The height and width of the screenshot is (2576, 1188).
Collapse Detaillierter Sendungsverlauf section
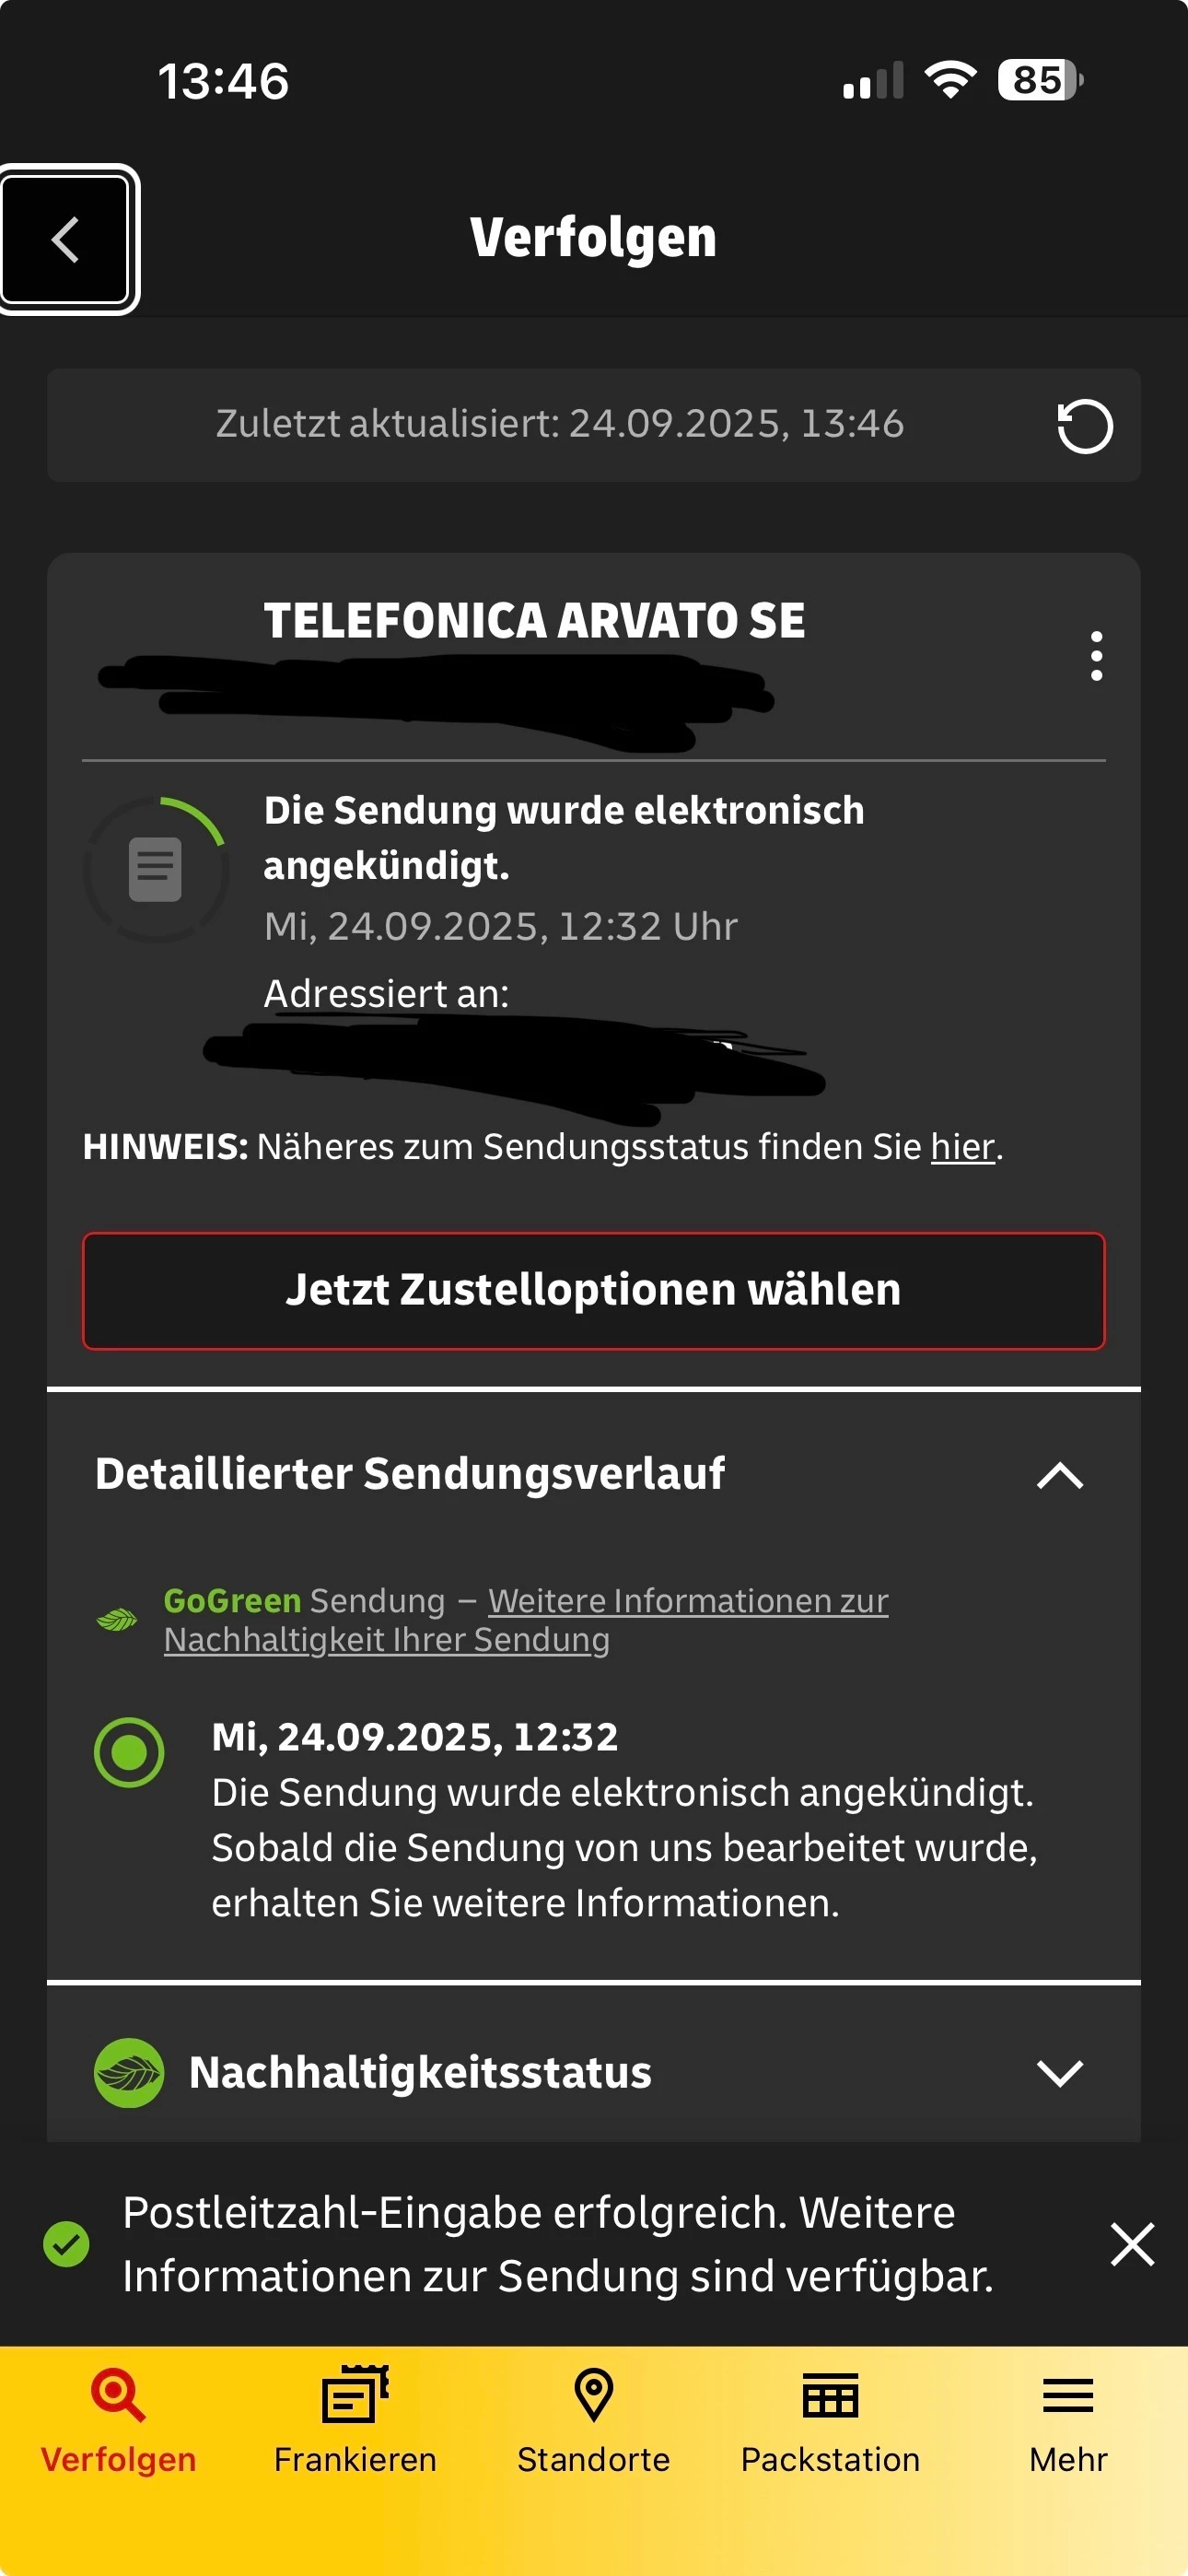pyautogui.click(x=1060, y=1475)
